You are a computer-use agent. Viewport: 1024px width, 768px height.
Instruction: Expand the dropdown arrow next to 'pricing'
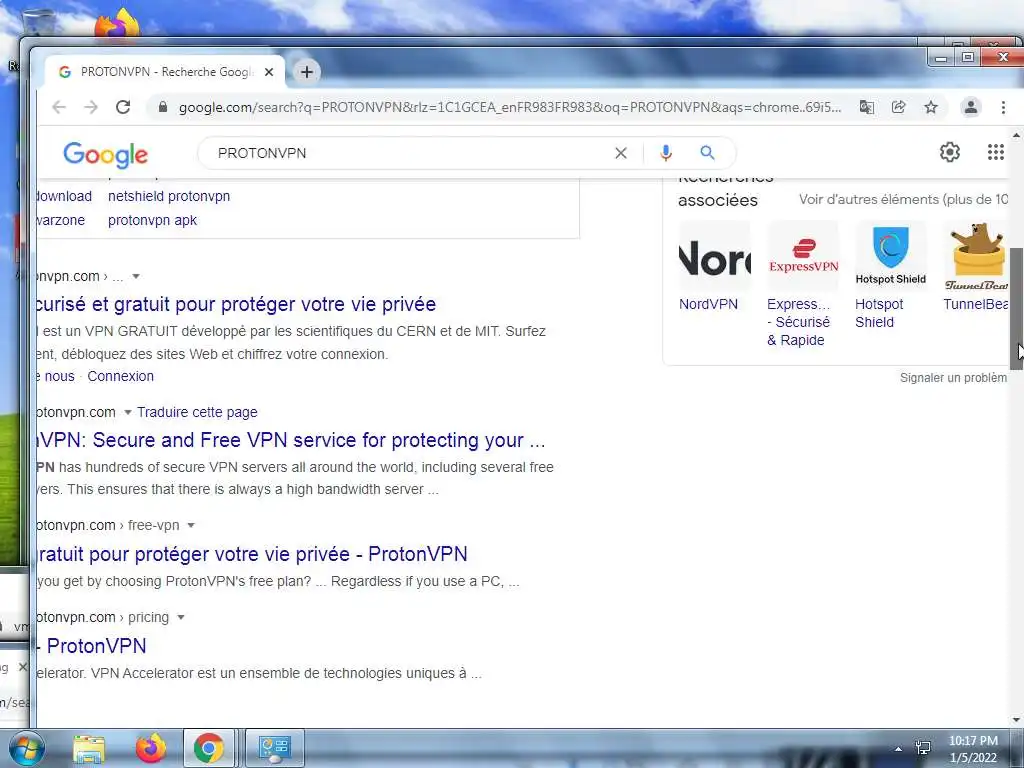181,617
